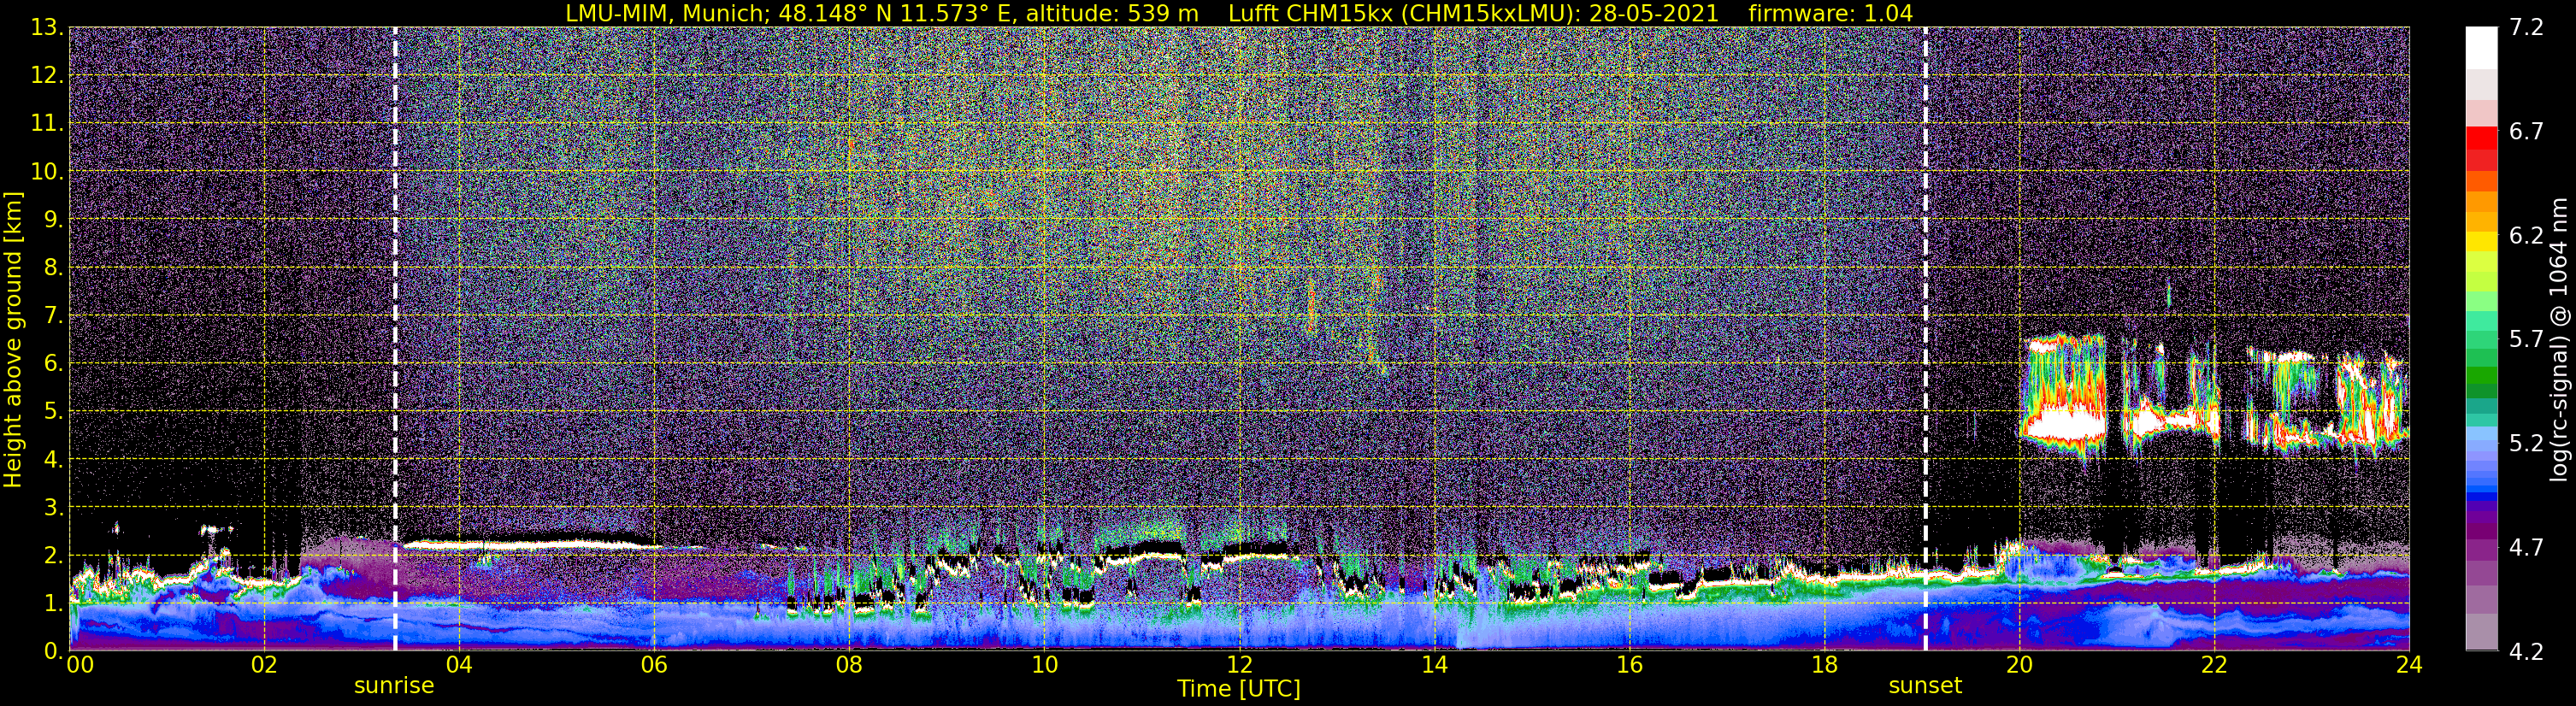This screenshot has height=706, width=2576.
Task: Click the white top segment of the colorbar
Action: pyautogui.click(x=2482, y=48)
